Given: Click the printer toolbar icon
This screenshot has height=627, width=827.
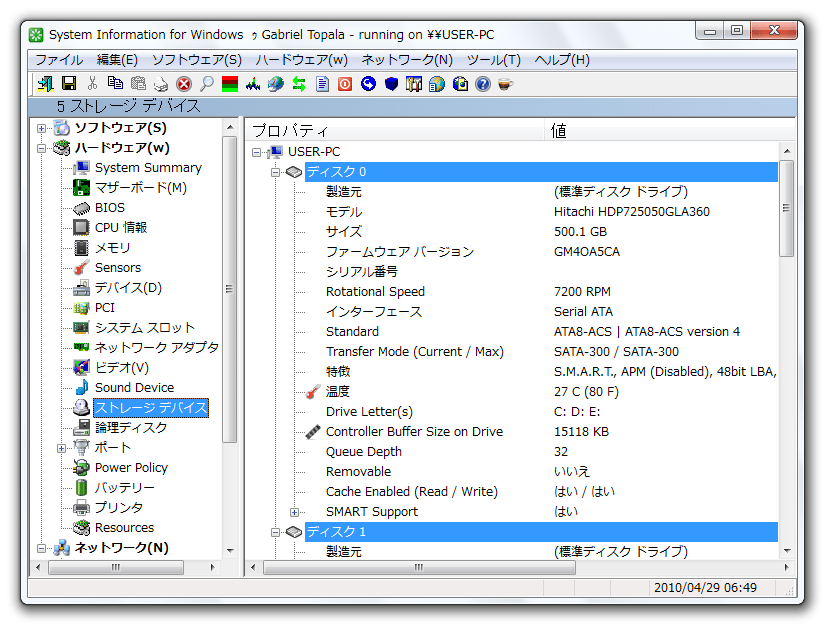Looking at the screenshot, I should tap(161, 84).
